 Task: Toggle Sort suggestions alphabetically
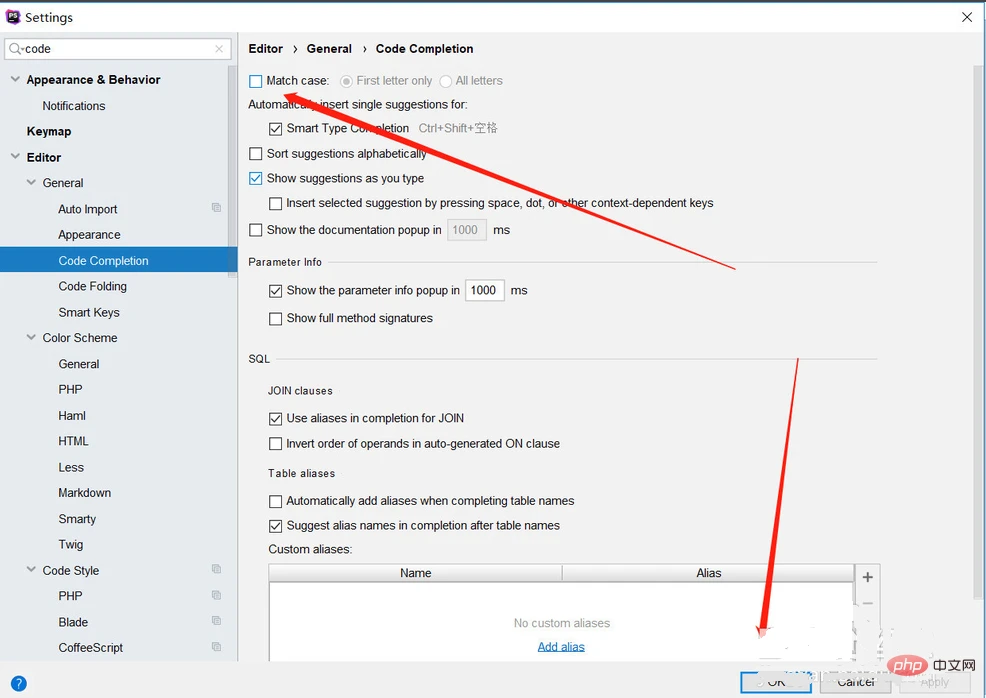256,154
